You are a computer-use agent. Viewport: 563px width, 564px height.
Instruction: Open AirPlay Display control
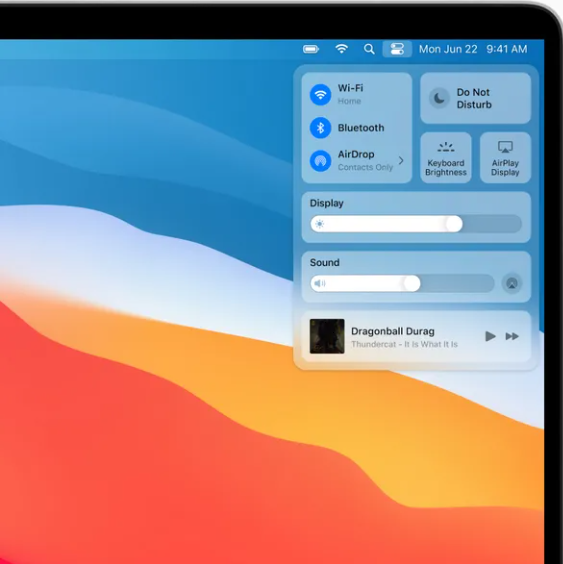pyautogui.click(x=505, y=158)
